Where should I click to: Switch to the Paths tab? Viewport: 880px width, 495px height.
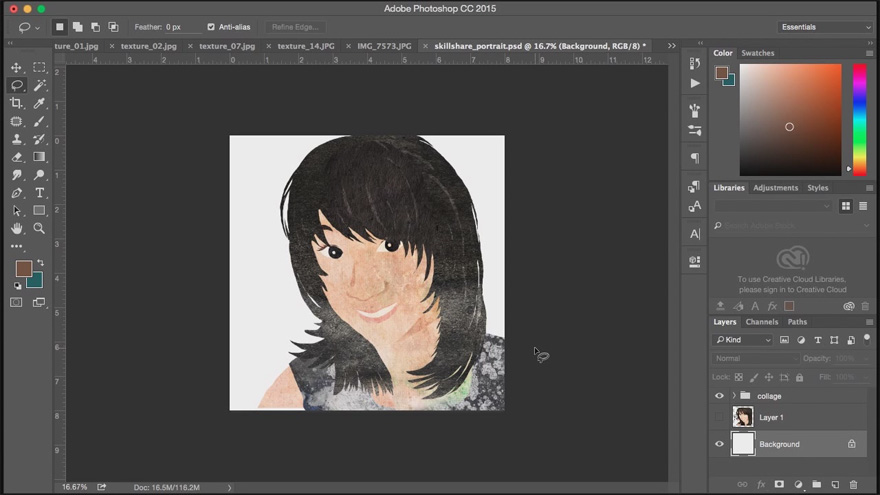[797, 322]
